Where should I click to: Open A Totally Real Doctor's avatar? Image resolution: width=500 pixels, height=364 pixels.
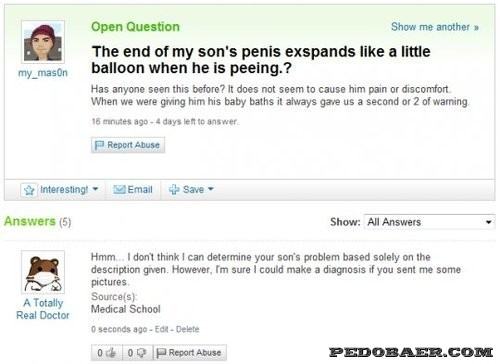pos(43,272)
